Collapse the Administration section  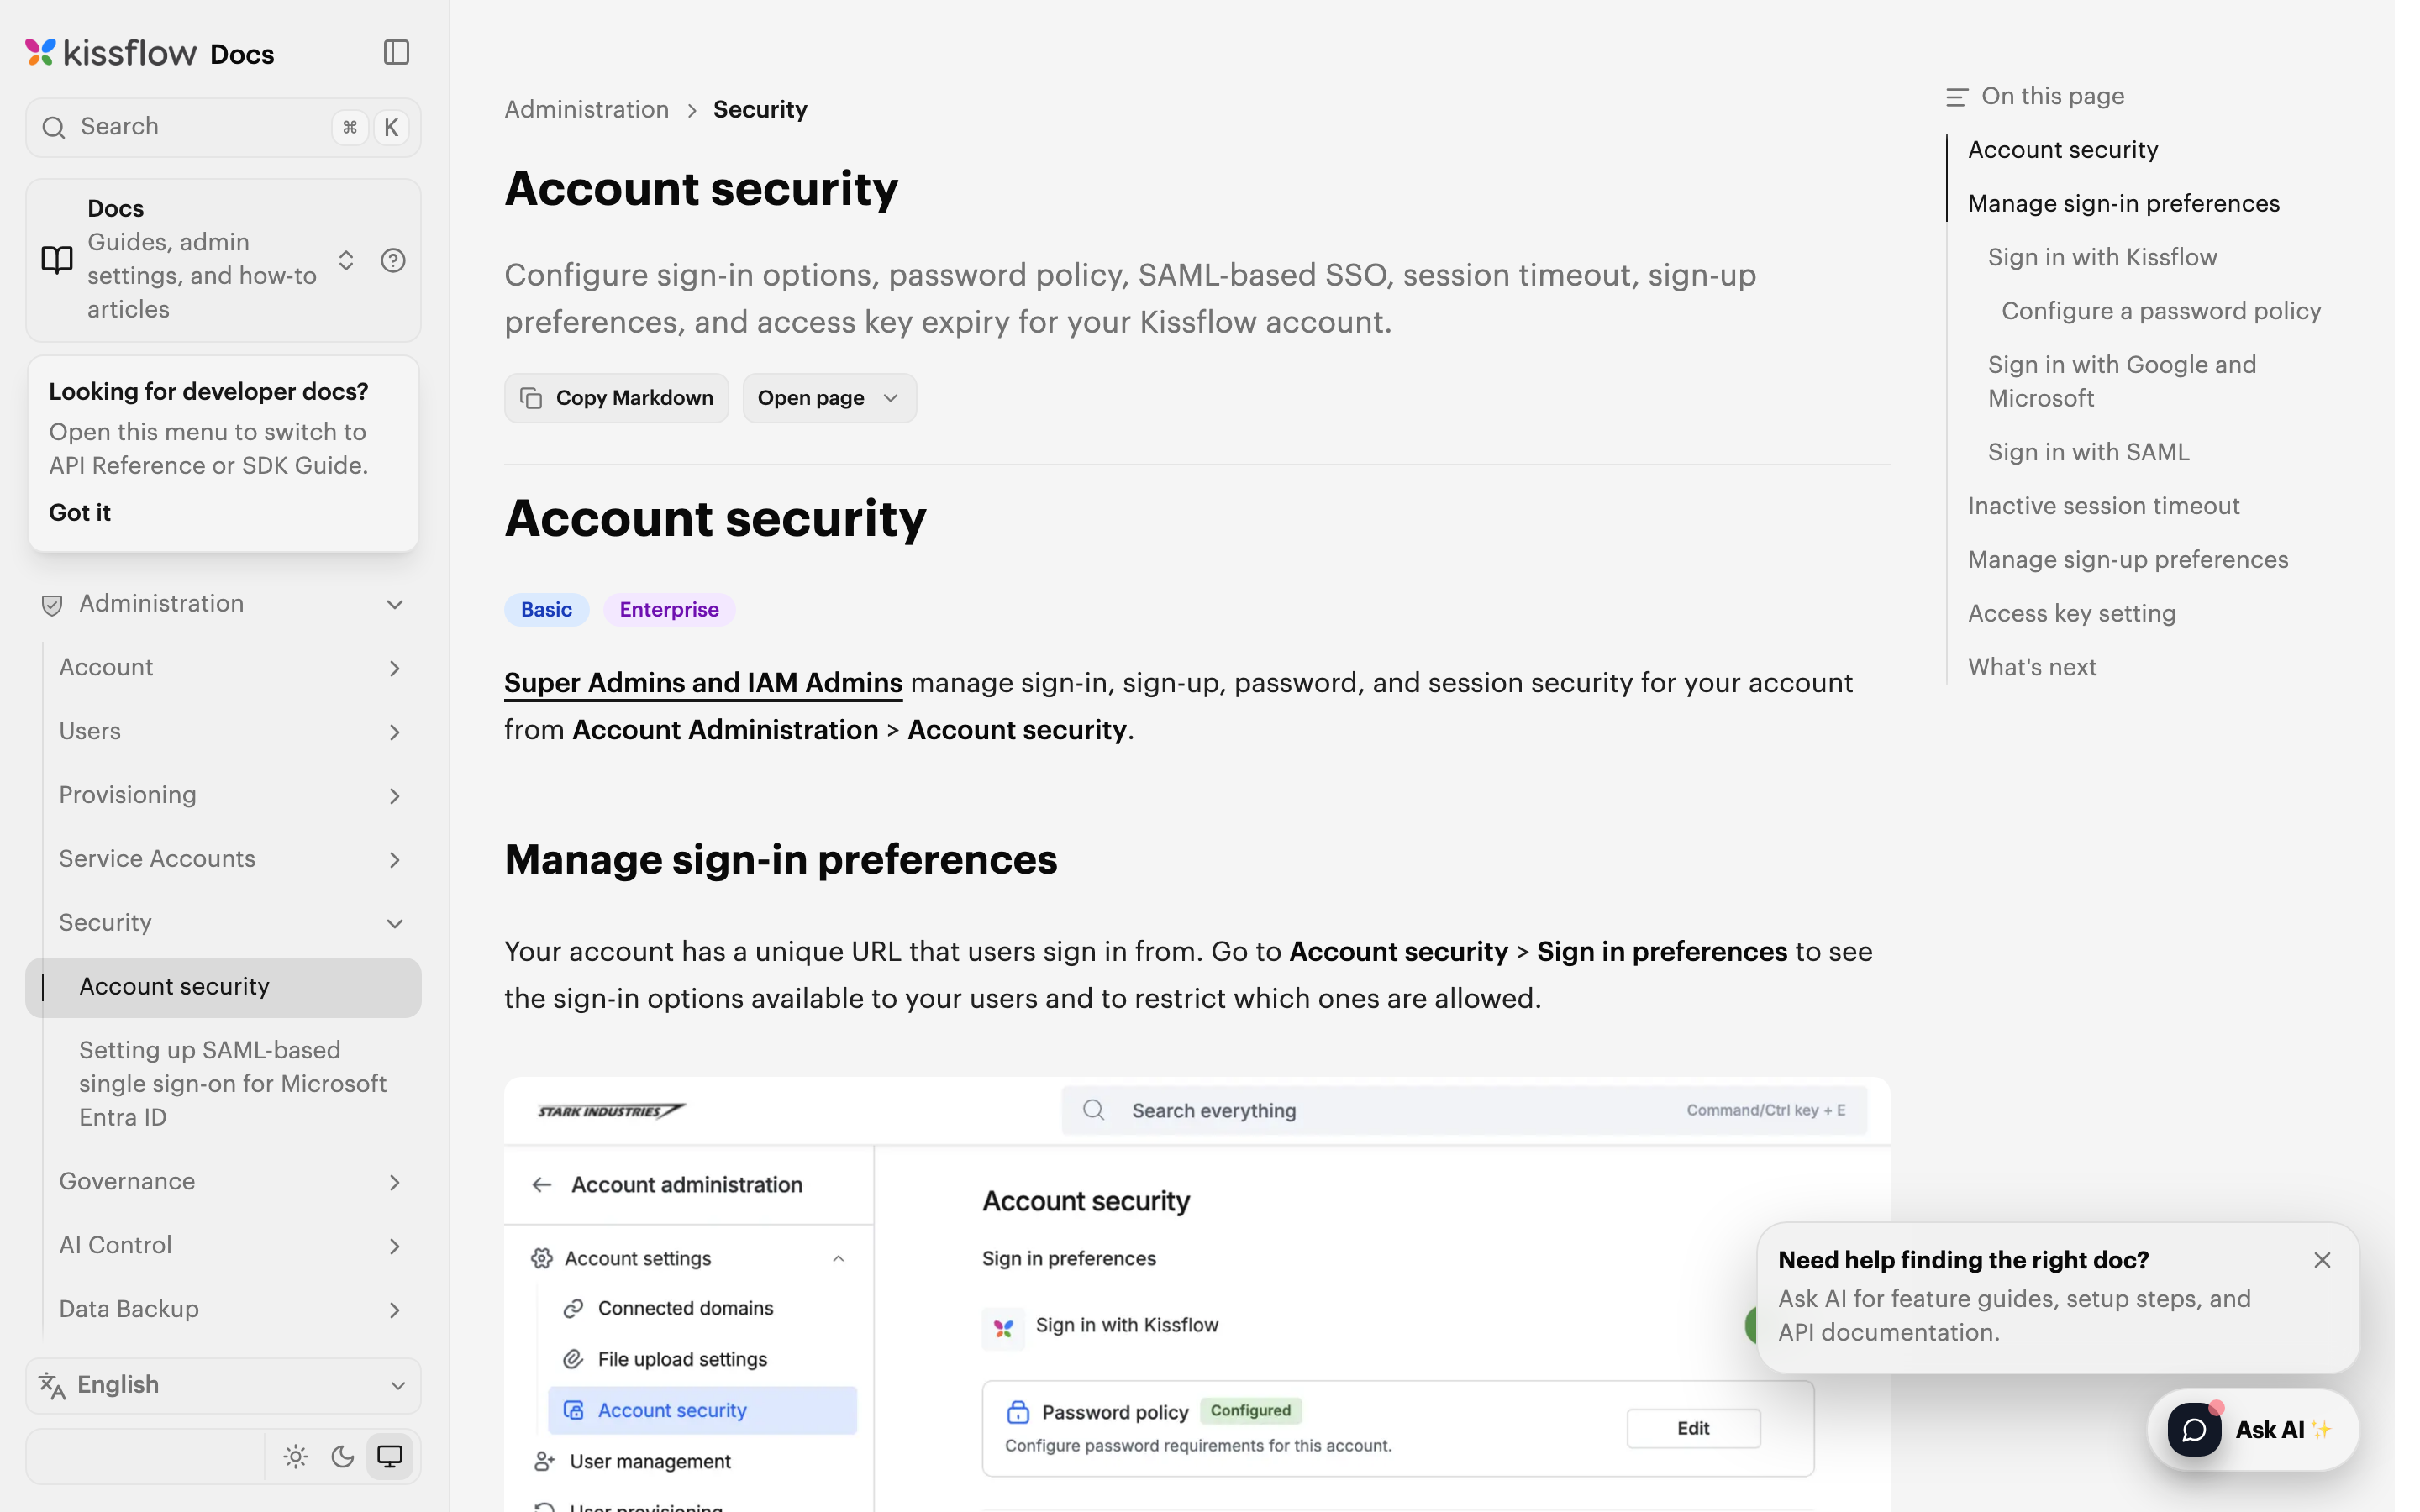click(x=395, y=604)
